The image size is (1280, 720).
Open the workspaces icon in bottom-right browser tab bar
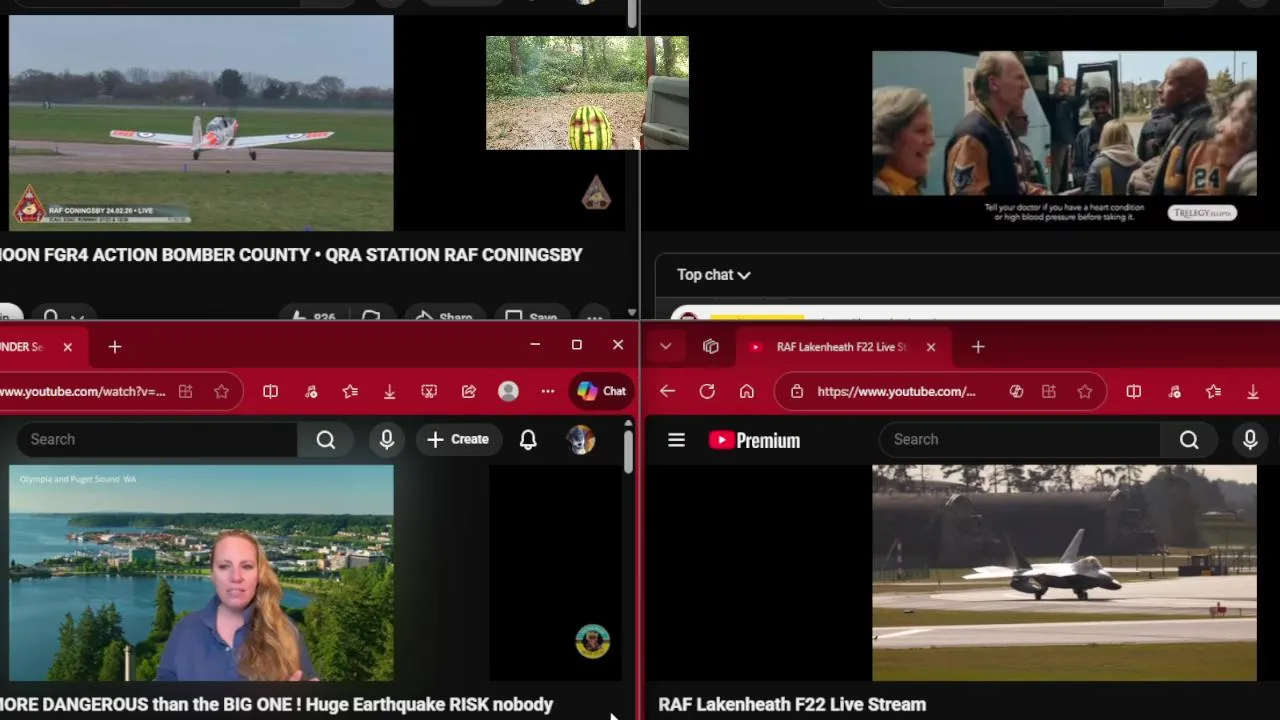click(711, 347)
